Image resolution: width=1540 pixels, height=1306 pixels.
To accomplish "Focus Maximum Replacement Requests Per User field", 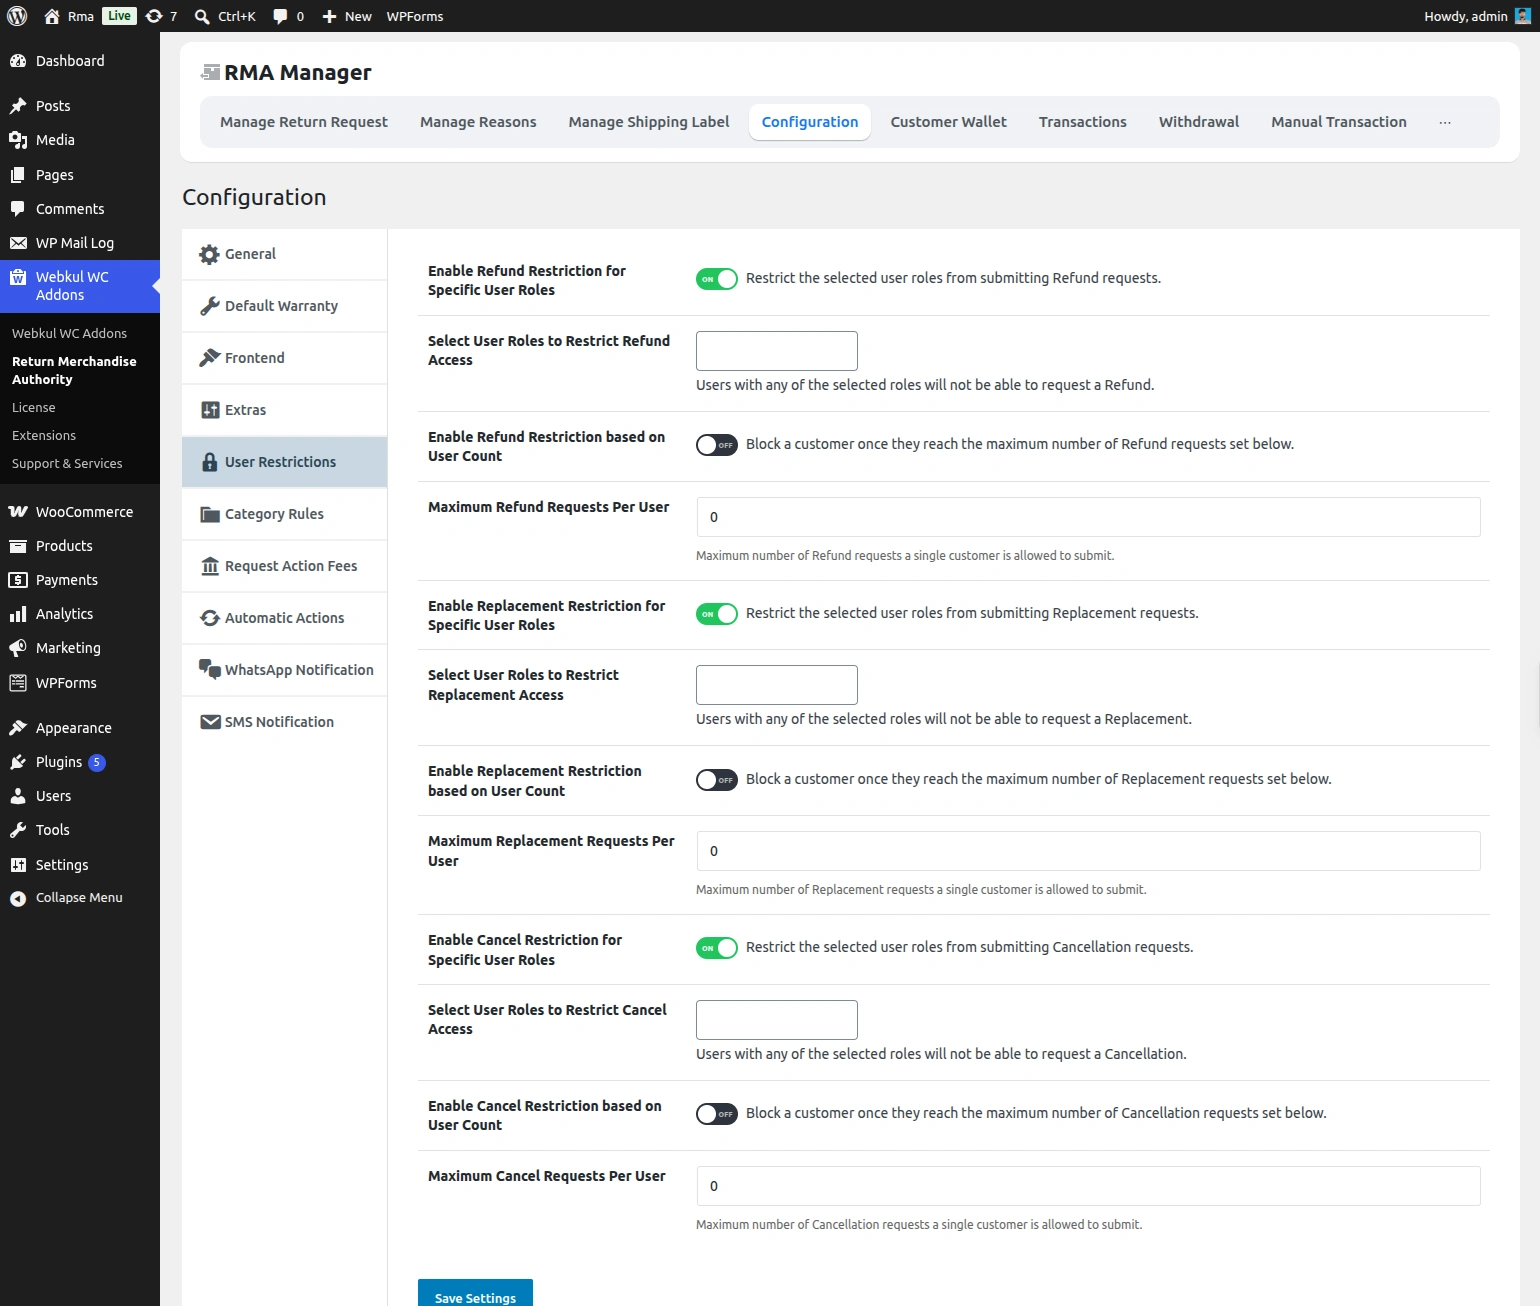I will click(x=1088, y=851).
